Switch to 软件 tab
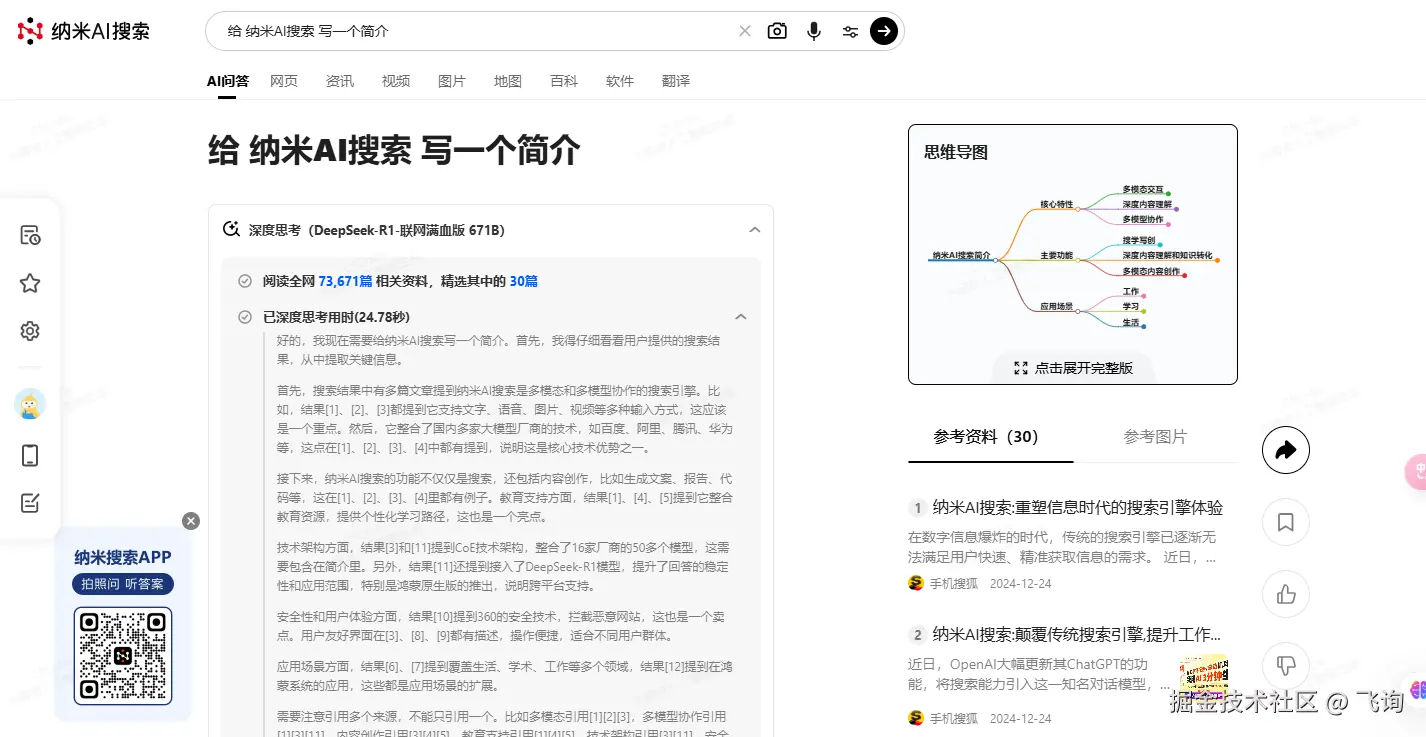 [620, 81]
